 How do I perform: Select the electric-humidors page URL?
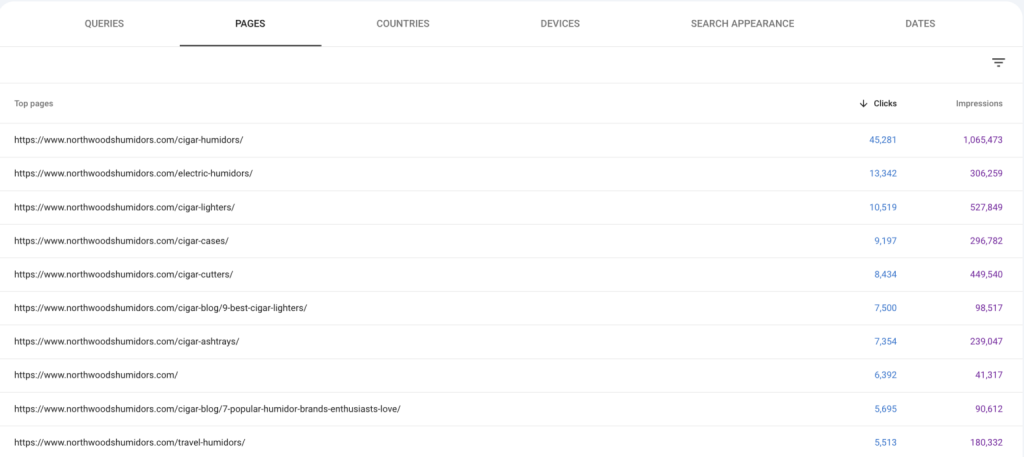coord(133,174)
